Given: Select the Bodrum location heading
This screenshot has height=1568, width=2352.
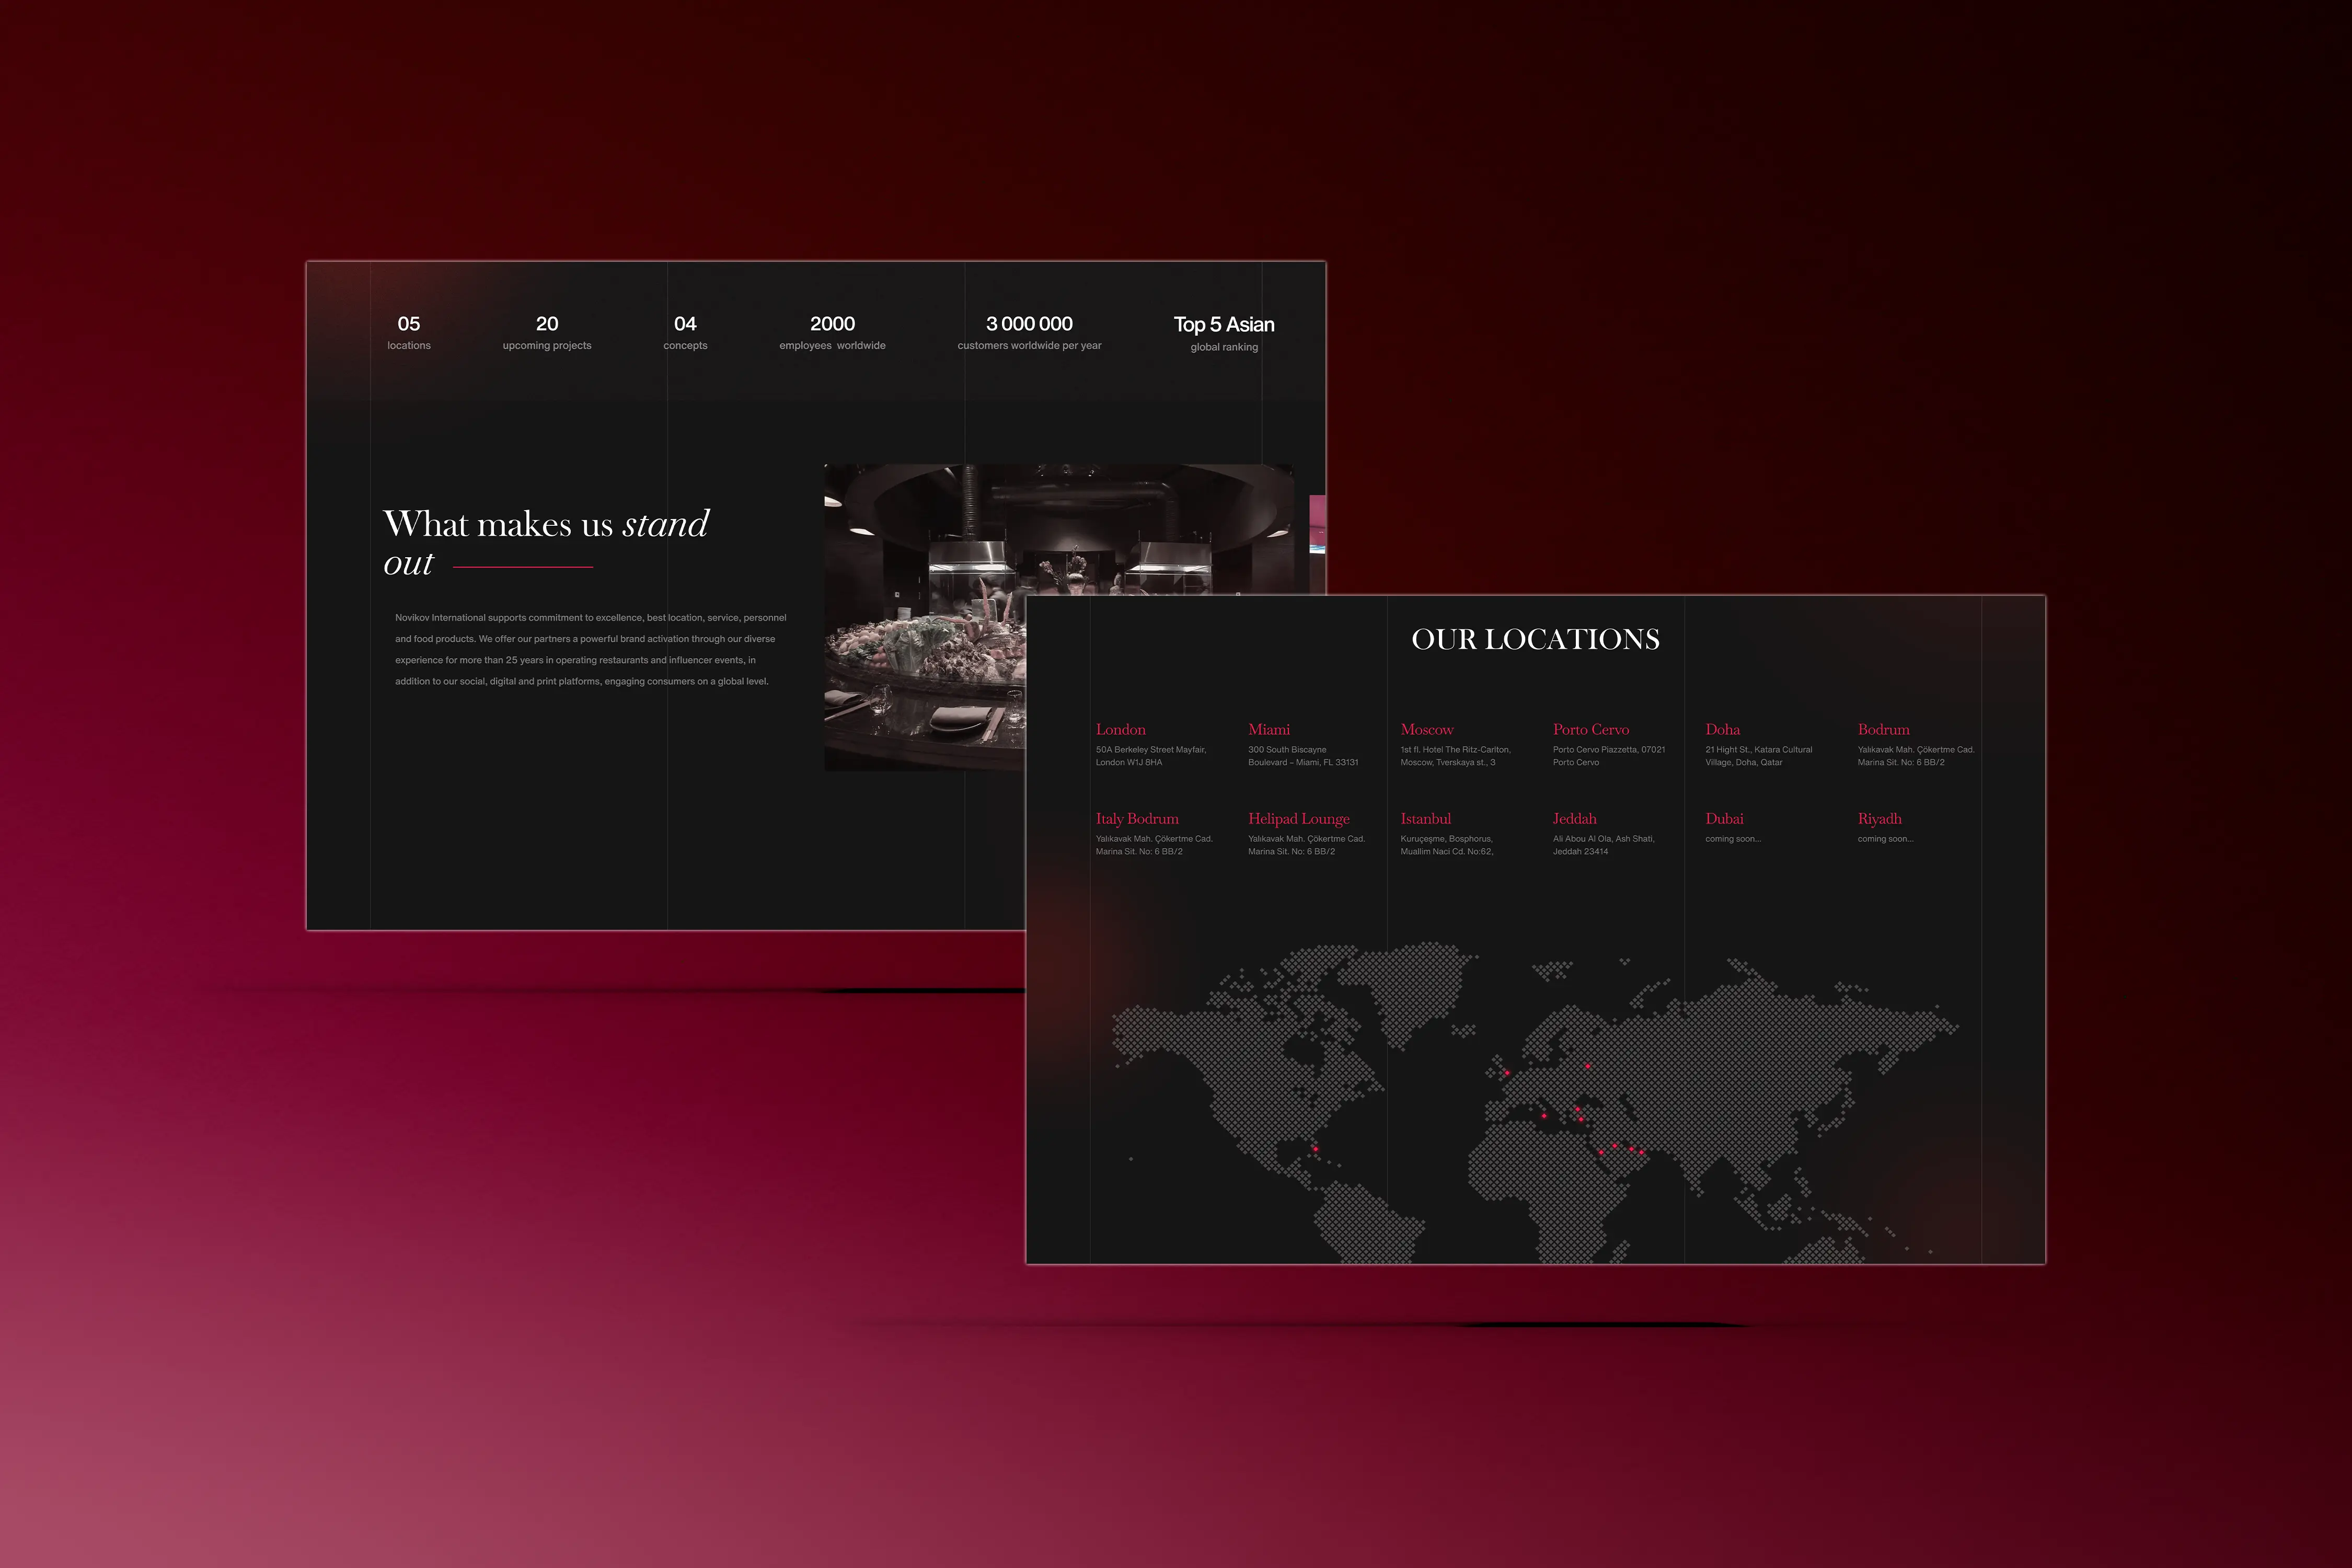Looking at the screenshot, I should tap(1883, 729).
